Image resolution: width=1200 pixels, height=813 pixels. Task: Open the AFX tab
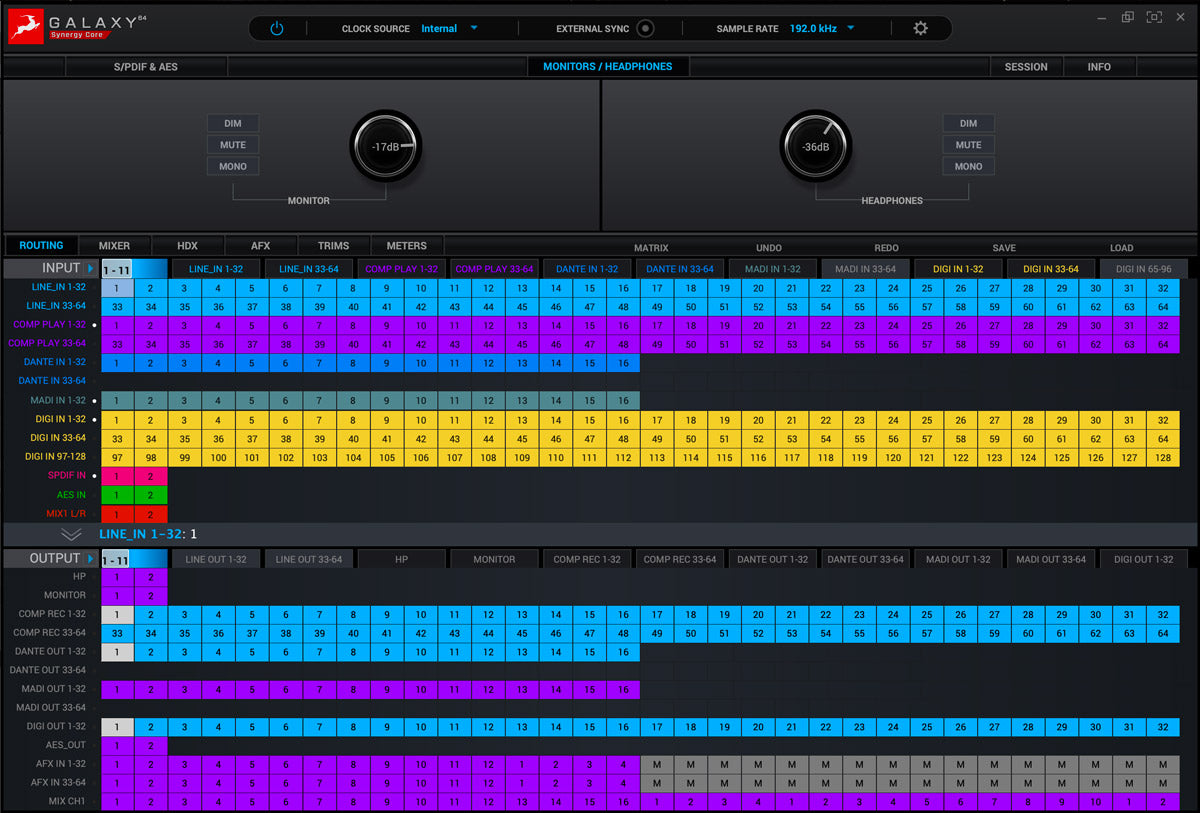tap(260, 246)
